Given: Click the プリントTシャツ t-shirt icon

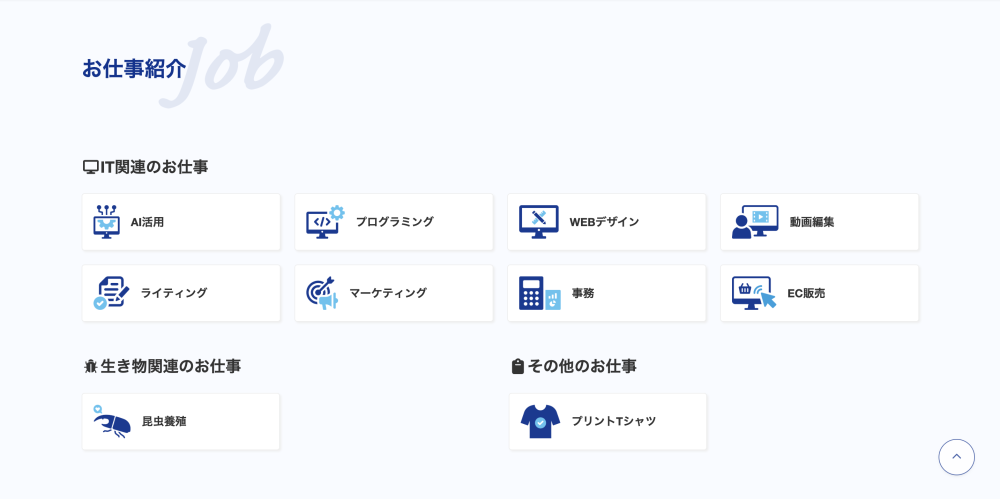Looking at the screenshot, I should [x=540, y=422].
